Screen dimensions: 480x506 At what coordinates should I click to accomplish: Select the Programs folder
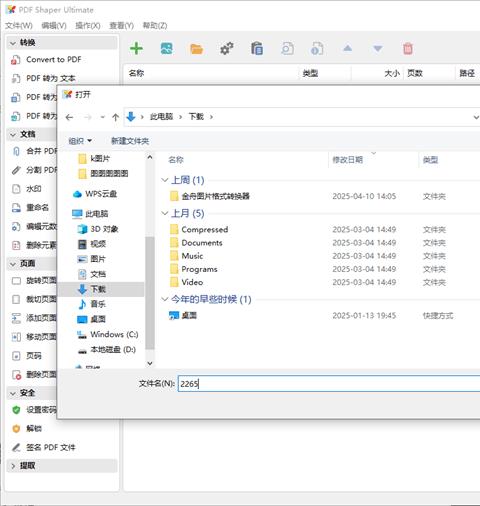click(199, 269)
